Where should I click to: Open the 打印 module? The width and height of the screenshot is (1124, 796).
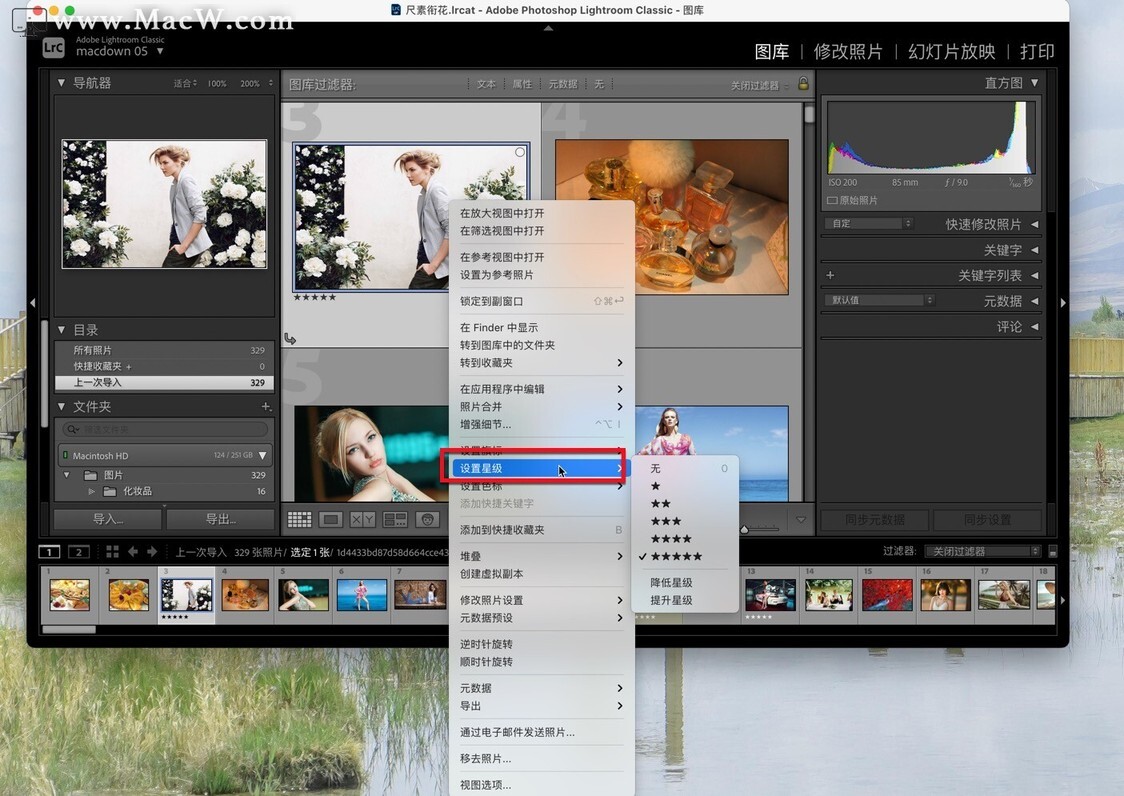(1037, 52)
